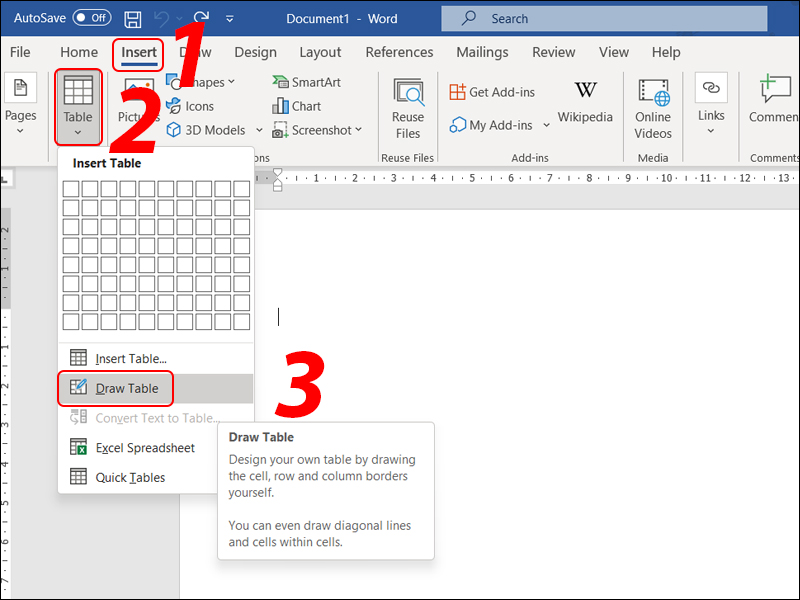Open the References tab
Screen dimensions: 800x600
coord(399,52)
